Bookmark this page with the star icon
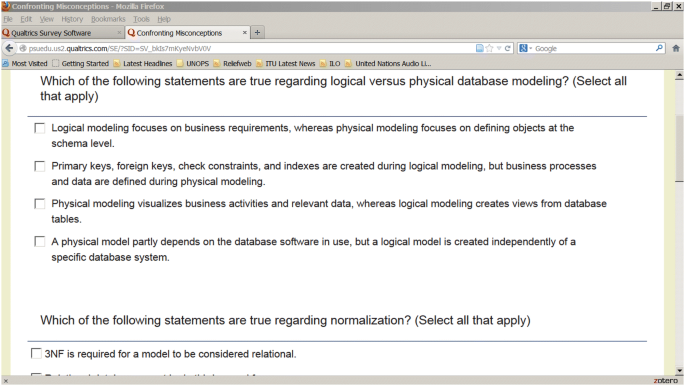The width and height of the screenshot is (685, 386). click(x=489, y=48)
